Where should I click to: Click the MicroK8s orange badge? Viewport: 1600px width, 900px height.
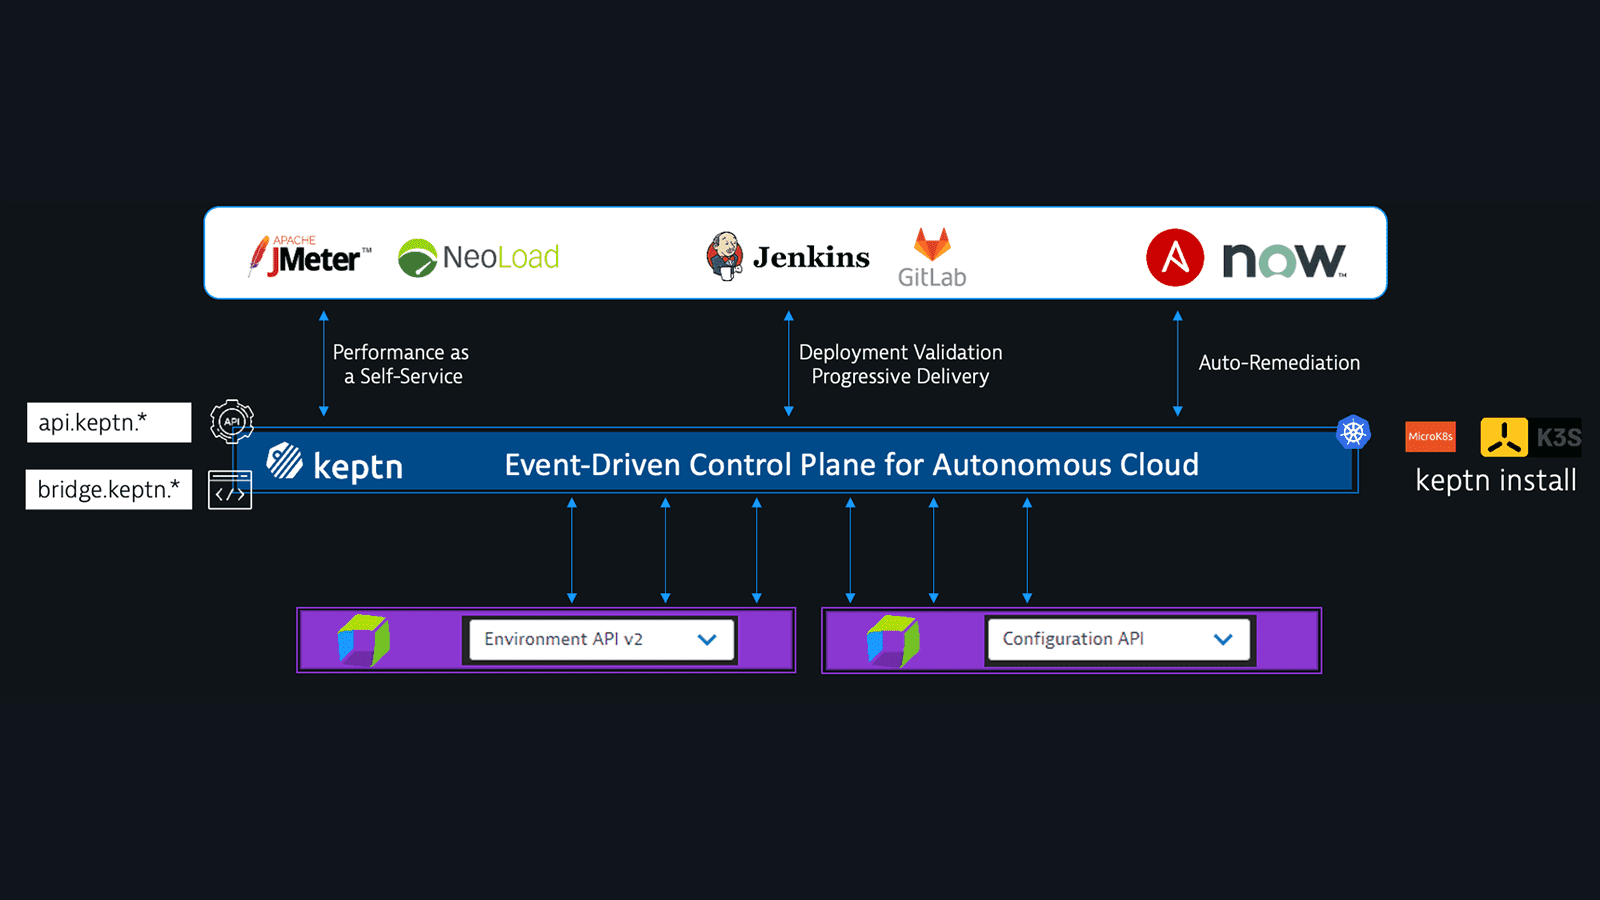pyautogui.click(x=1430, y=437)
